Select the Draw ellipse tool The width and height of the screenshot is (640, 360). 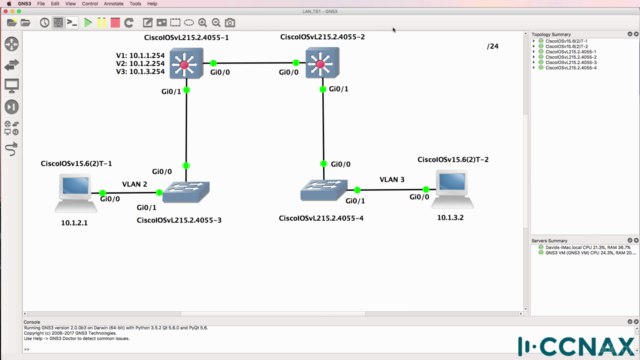(x=189, y=22)
